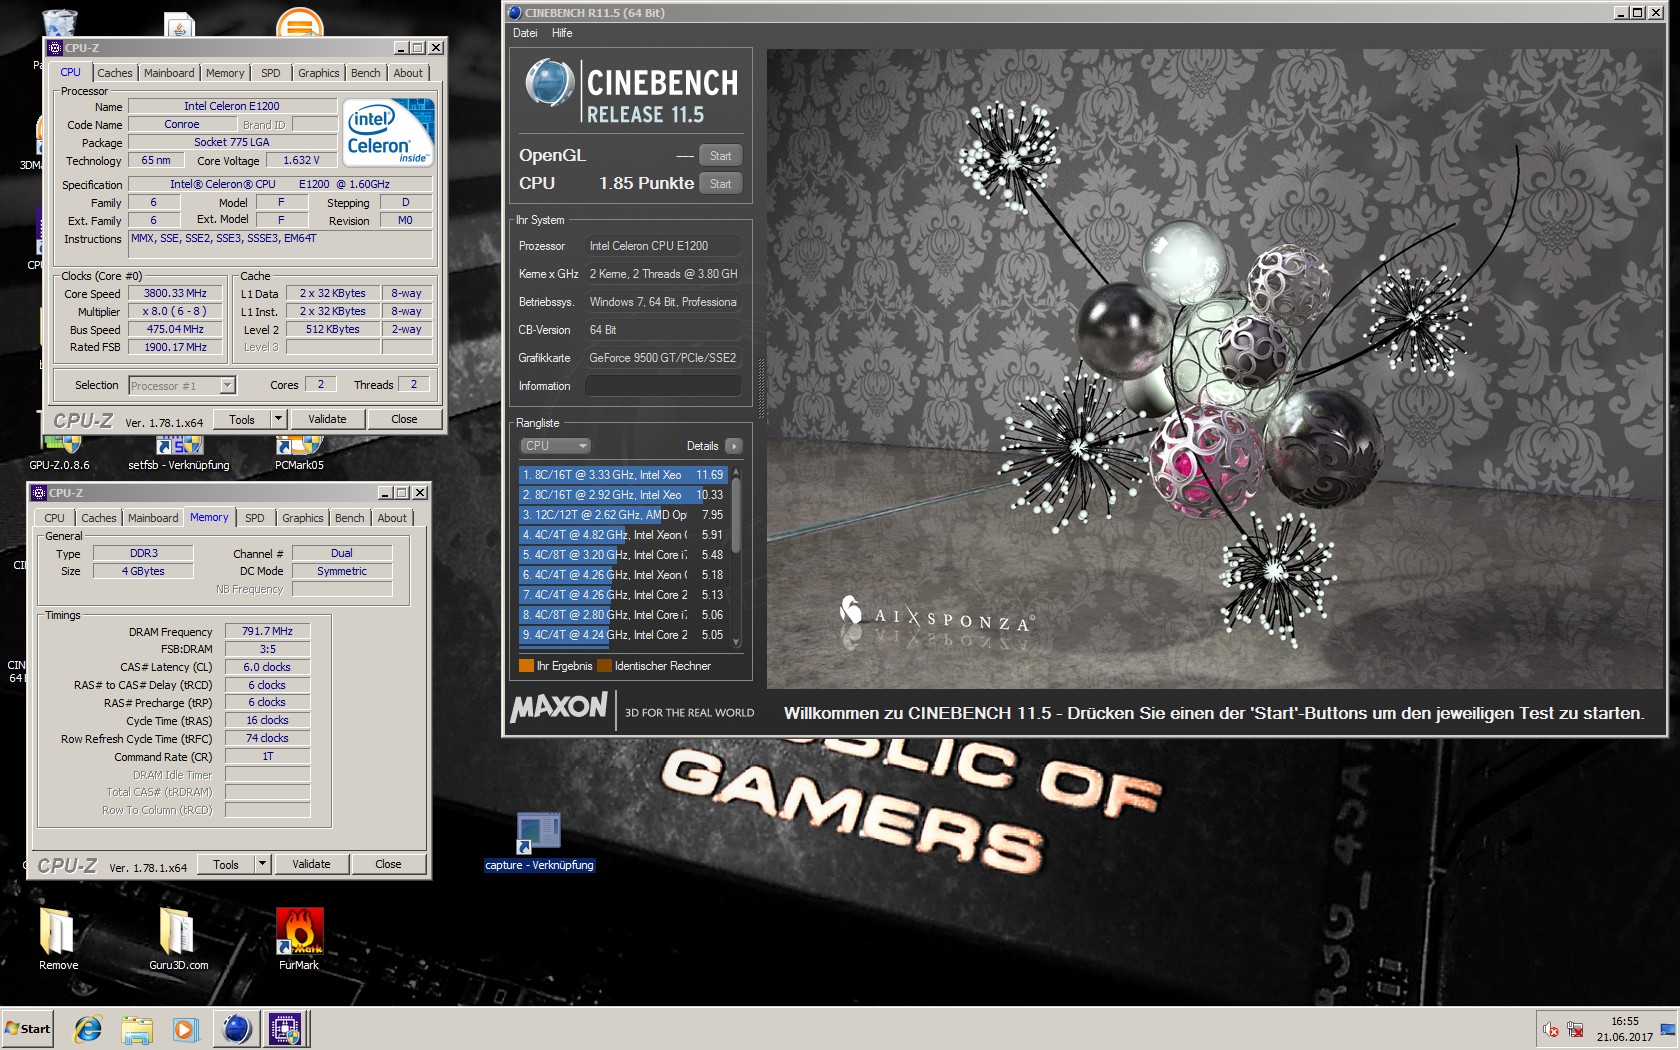Open the Hilfe menu in Cinebench

pyautogui.click(x=562, y=33)
